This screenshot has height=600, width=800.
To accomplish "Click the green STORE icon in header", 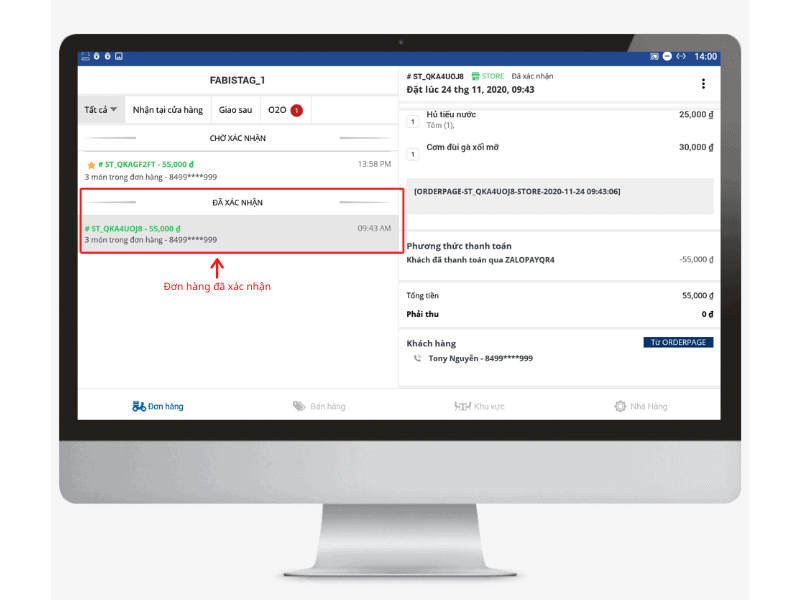I will coord(476,76).
